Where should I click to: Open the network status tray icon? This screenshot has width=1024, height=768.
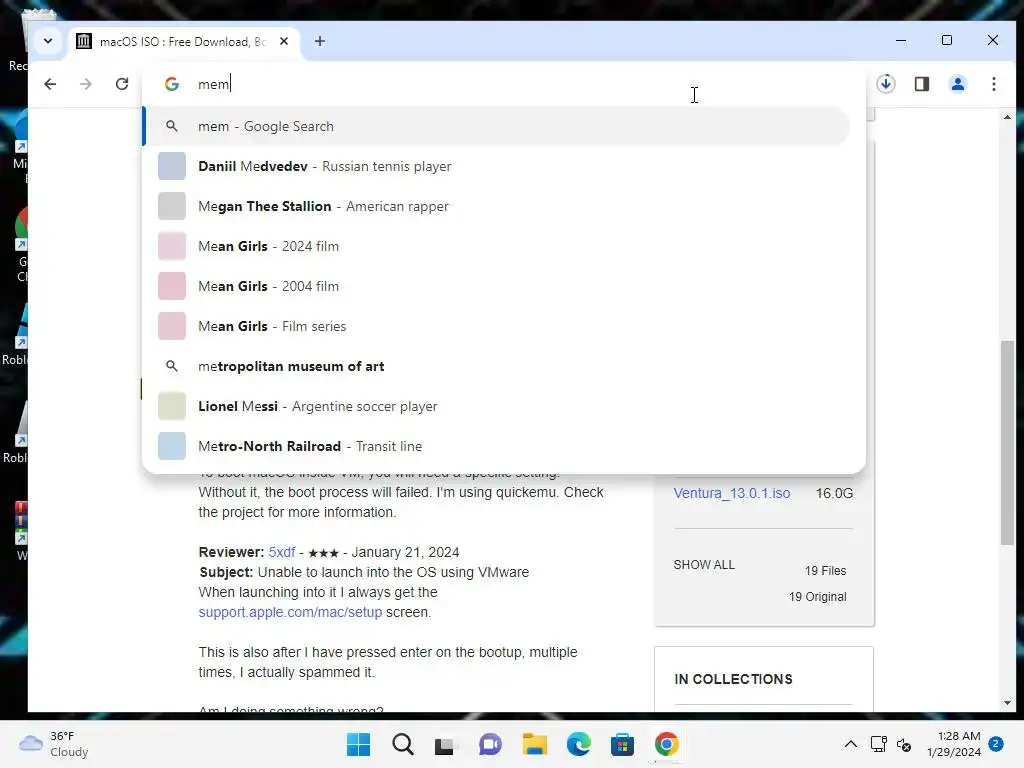tap(878, 744)
